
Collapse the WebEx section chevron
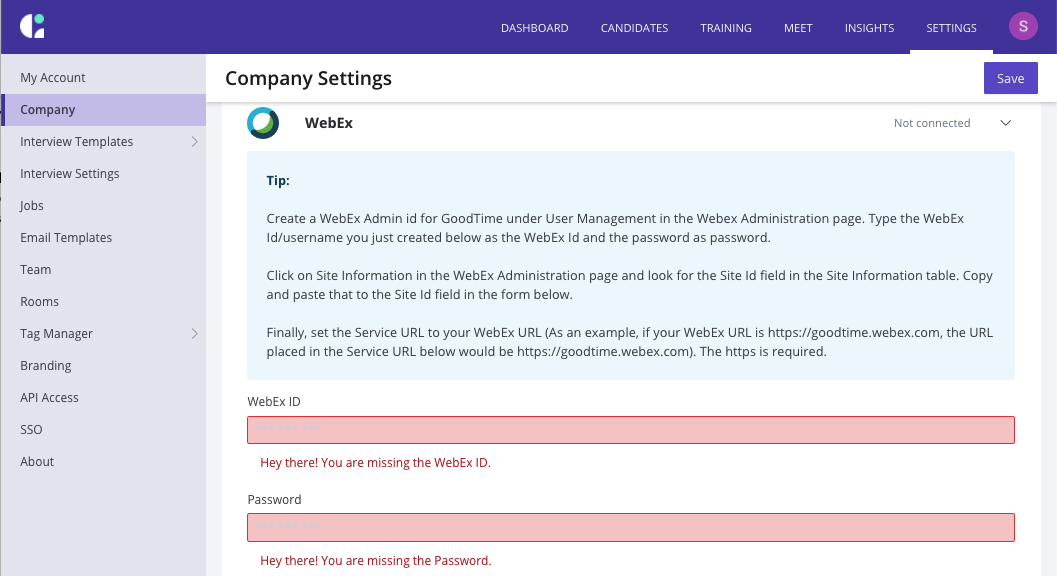(x=1005, y=123)
